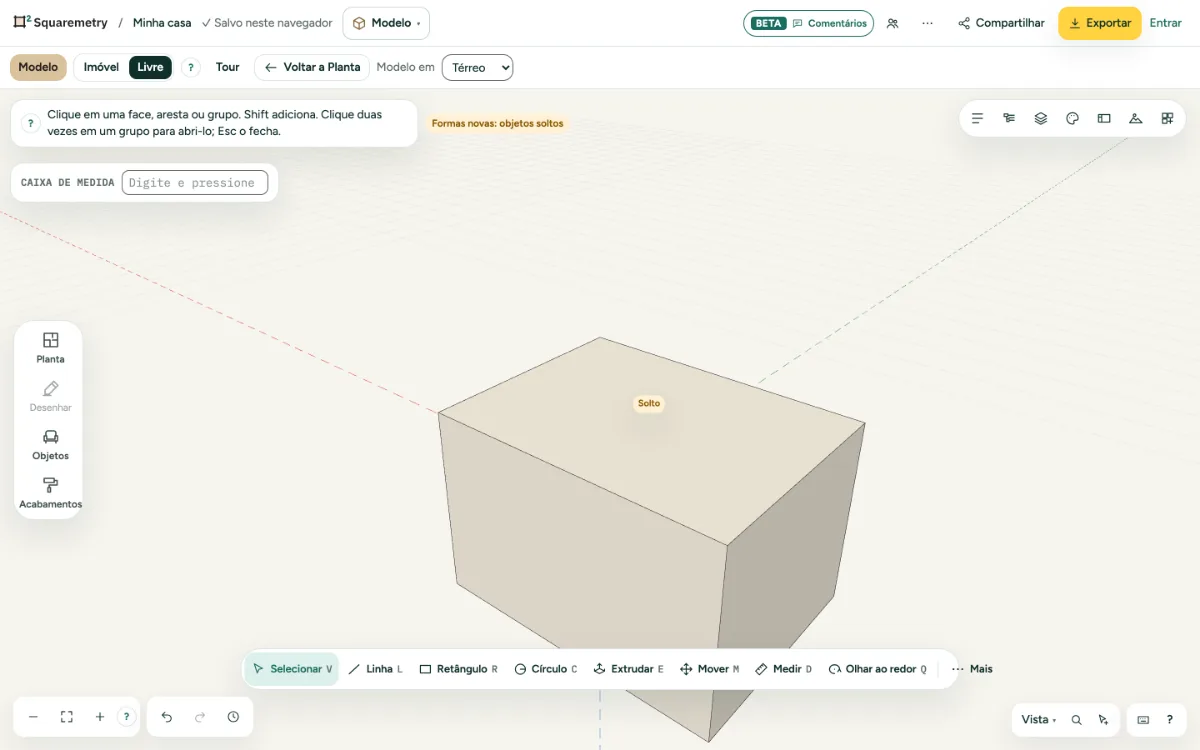Click the magnifier search icon near Vista
This screenshot has width=1200, height=750.
click(1077, 720)
